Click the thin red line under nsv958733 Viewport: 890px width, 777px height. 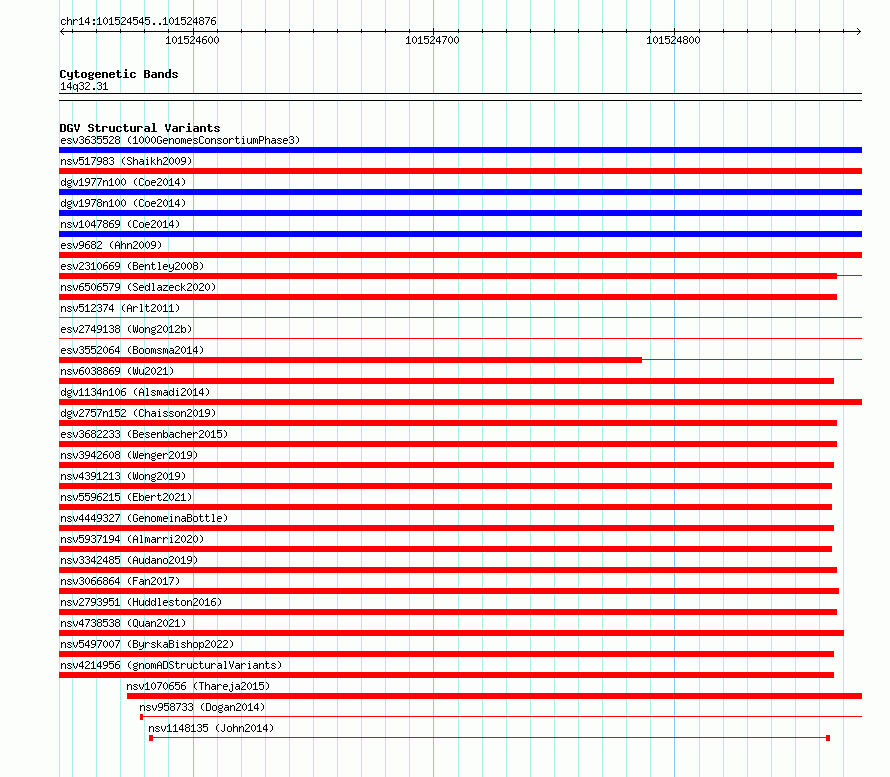tap(501, 717)
